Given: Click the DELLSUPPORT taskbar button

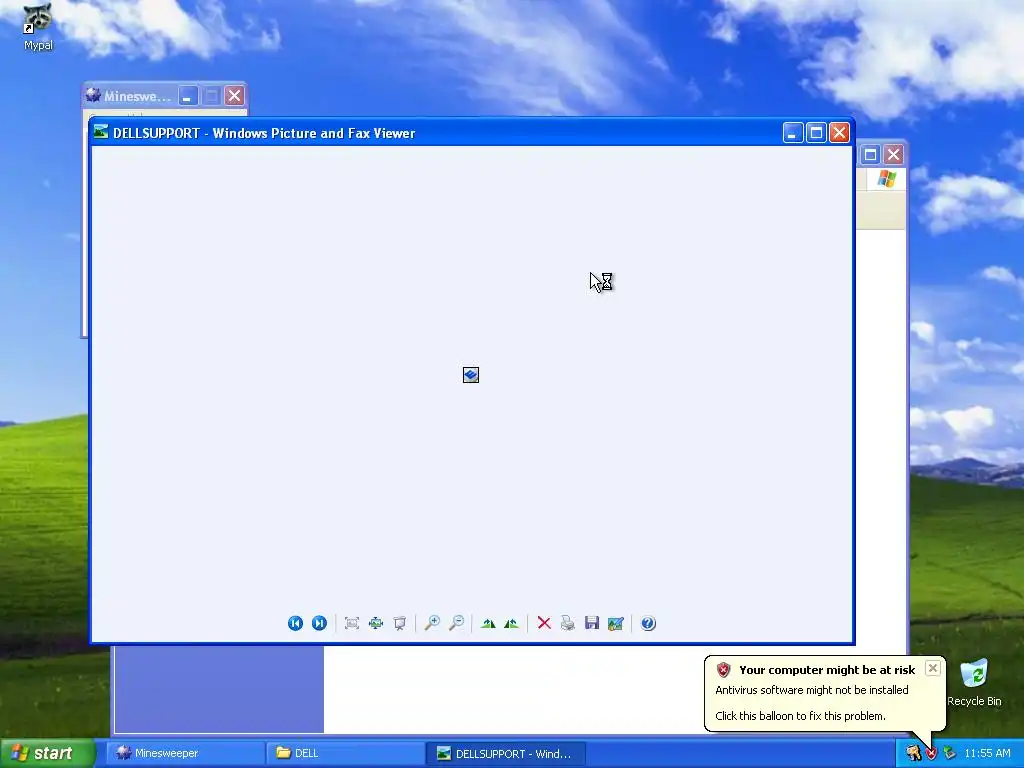Looking at the screenshot, I should tap(505, 753).
